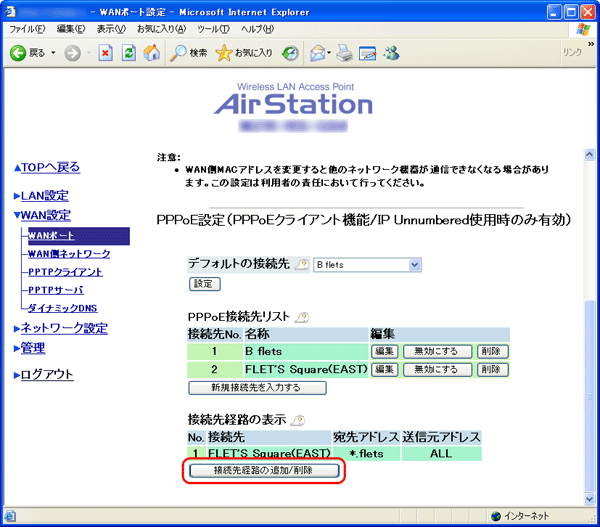Click the page icon in title bar
The image size is (600, 527).
pos(10,12)
